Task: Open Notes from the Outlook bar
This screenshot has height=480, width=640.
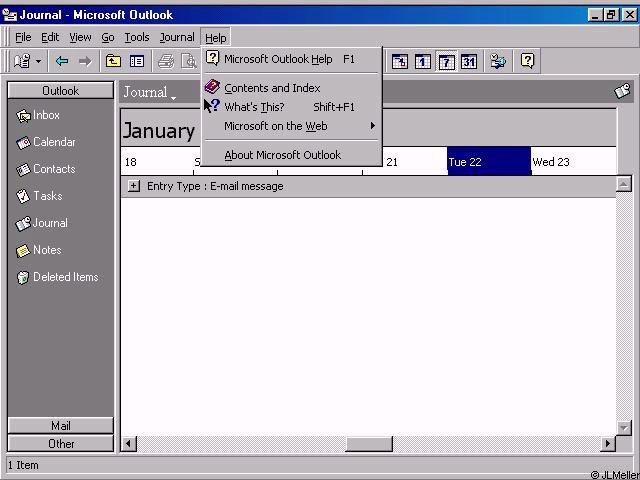Action: click(x=39, y=250)
